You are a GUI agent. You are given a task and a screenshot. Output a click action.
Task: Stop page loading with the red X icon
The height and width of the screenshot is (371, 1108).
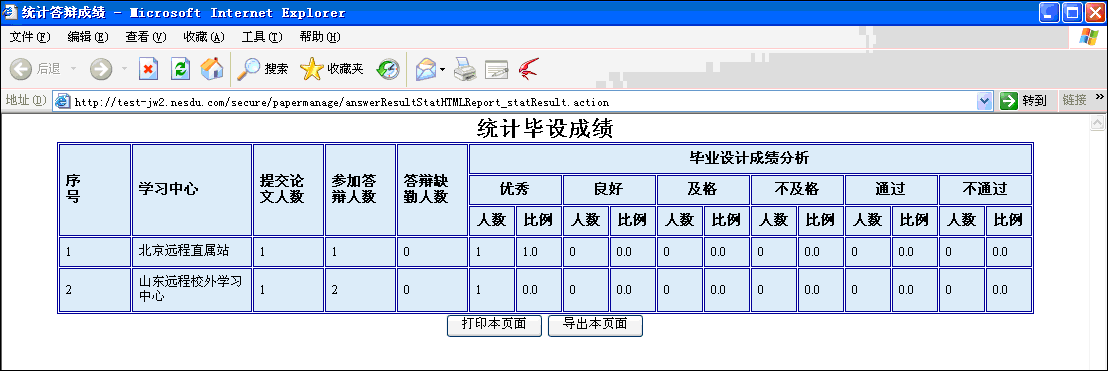click(148, 69)
